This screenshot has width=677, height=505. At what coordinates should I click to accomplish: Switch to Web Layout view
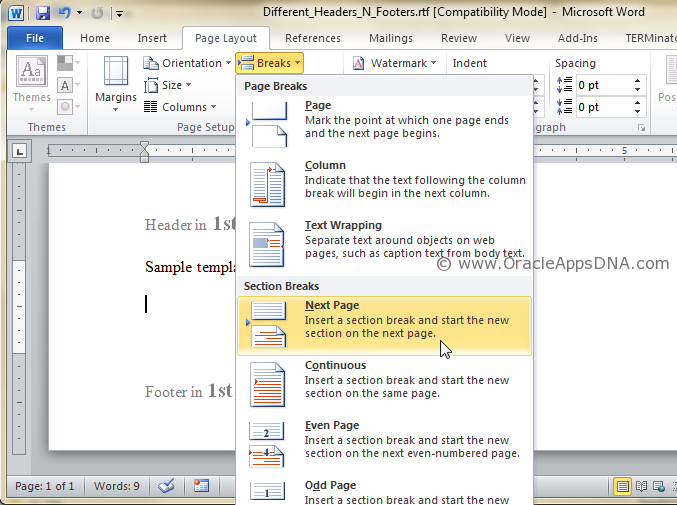(x=659, y=486)
